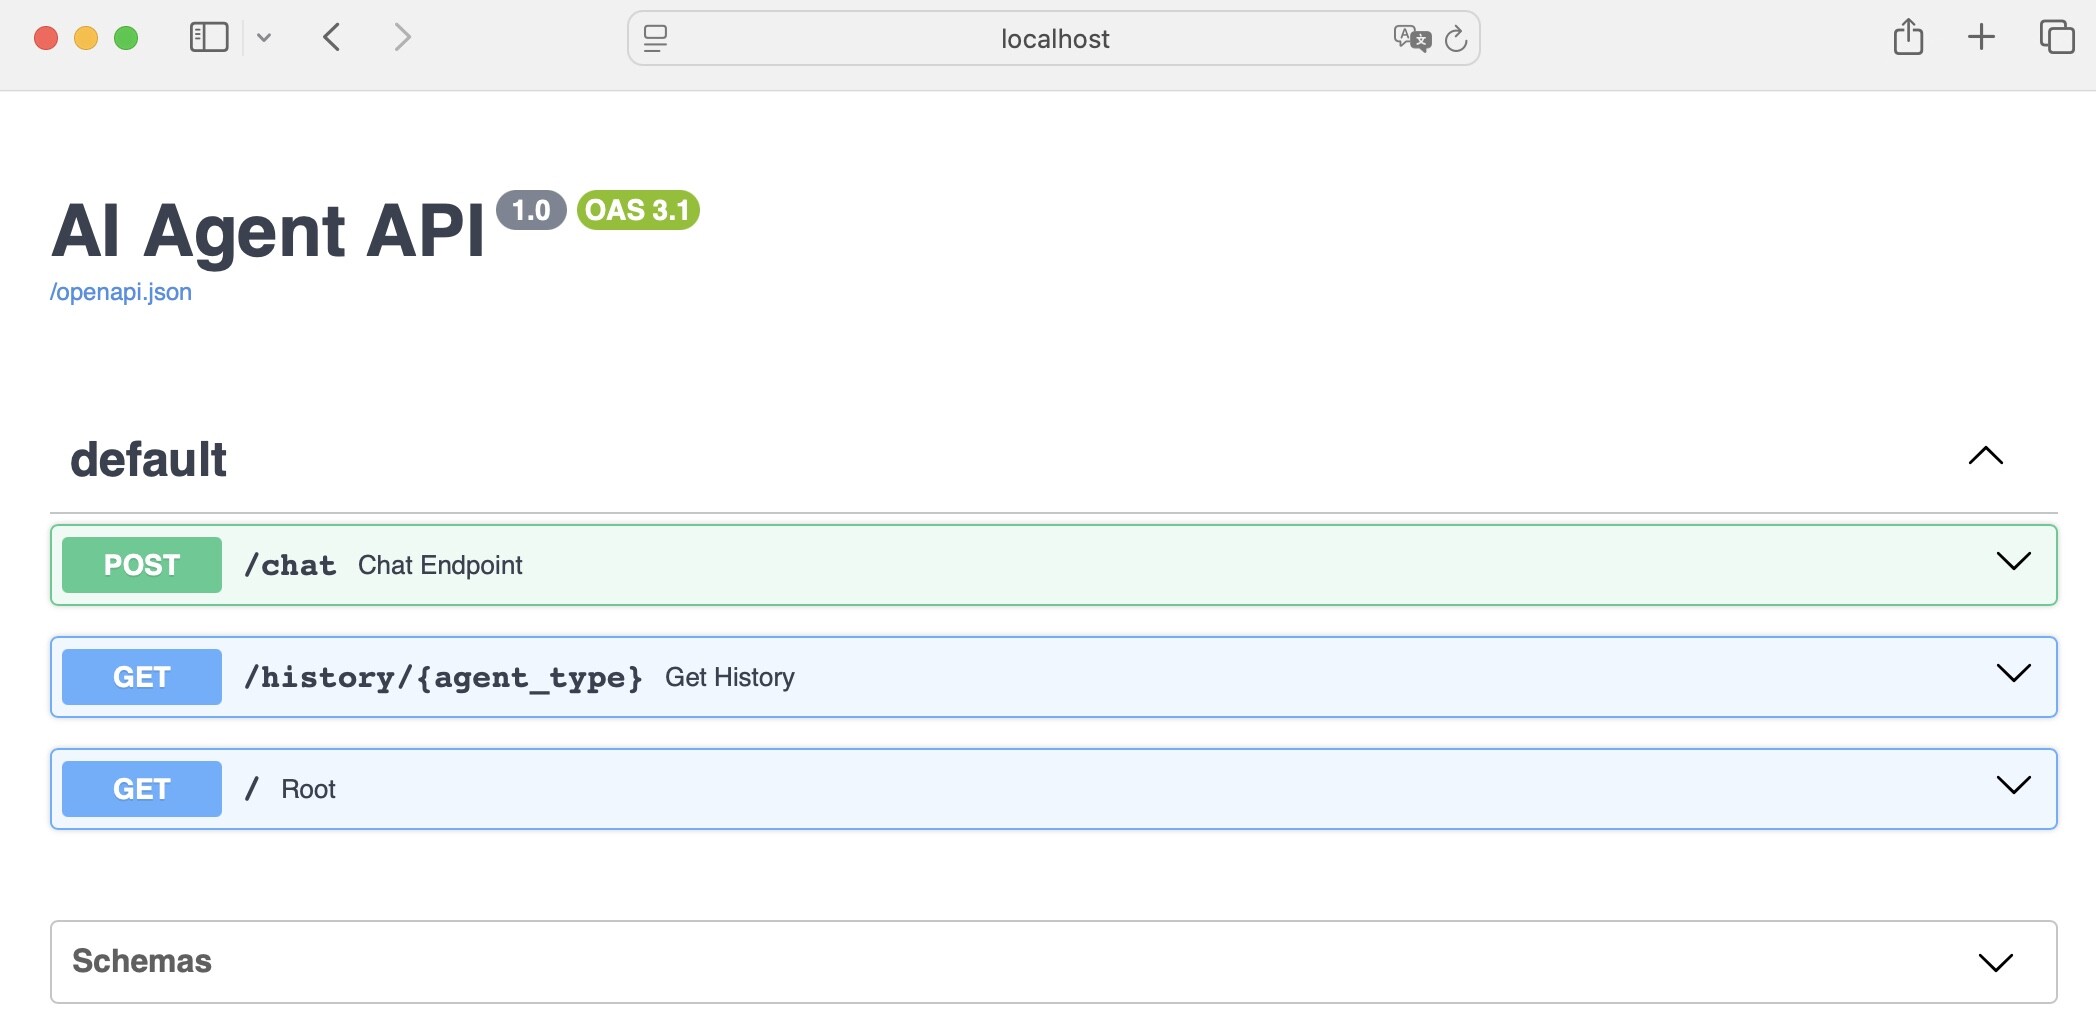Click the POST method badge
Screen dimensions: 2096x1036
coord(142,565)
